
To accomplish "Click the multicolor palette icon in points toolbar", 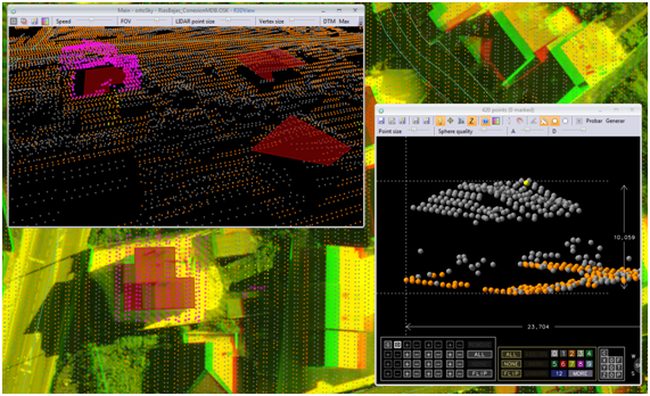I will tap(496, 121).
